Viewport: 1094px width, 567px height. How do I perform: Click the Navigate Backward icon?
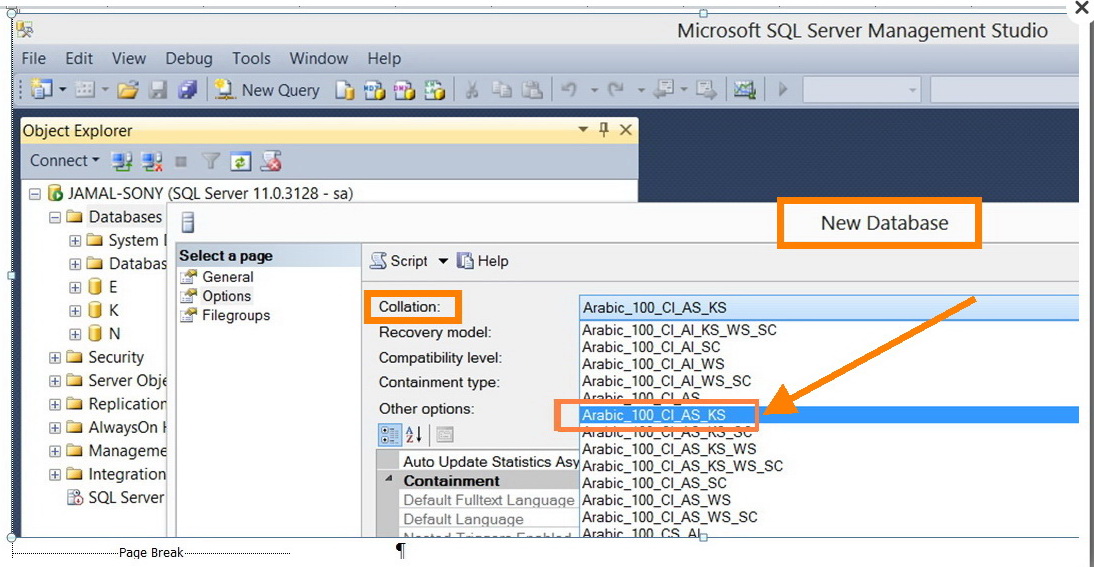click(664, 89)
